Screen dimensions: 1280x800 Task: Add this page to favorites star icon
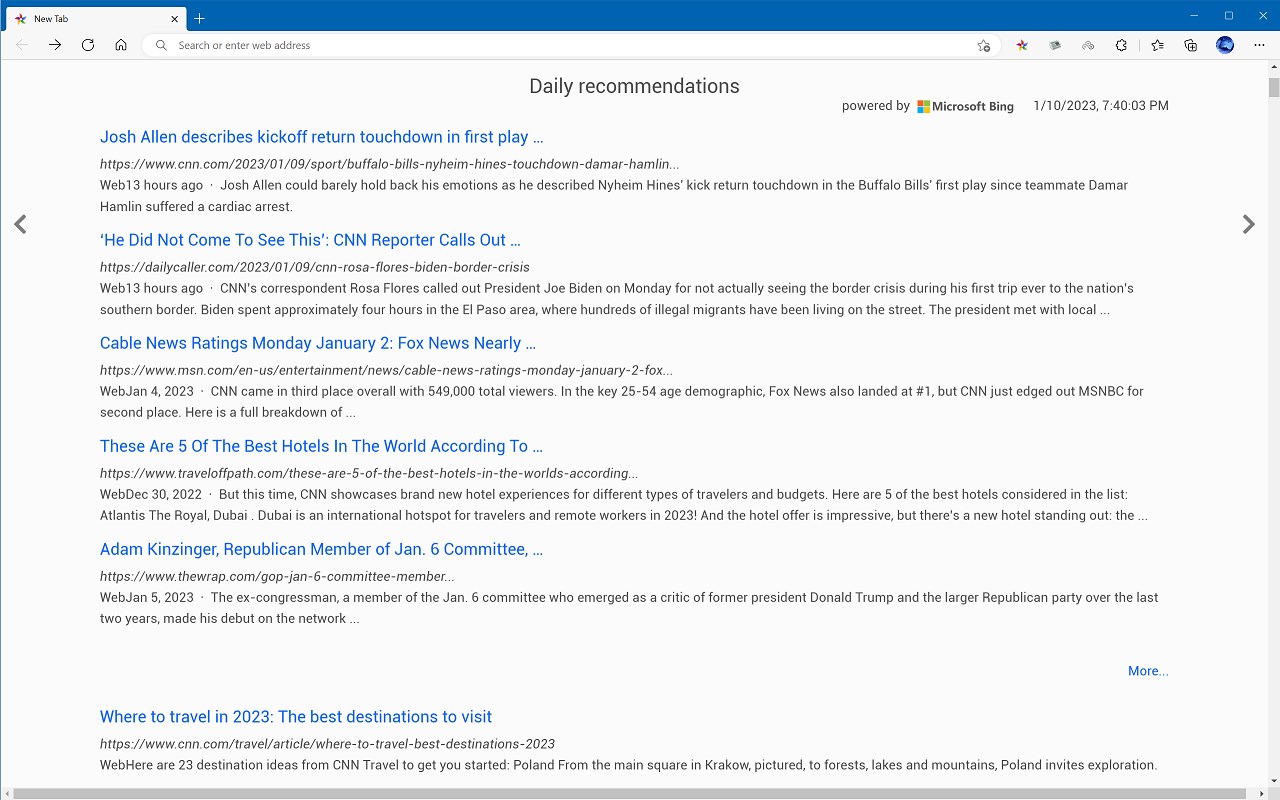pyautogui.click(x=984, y=45)
